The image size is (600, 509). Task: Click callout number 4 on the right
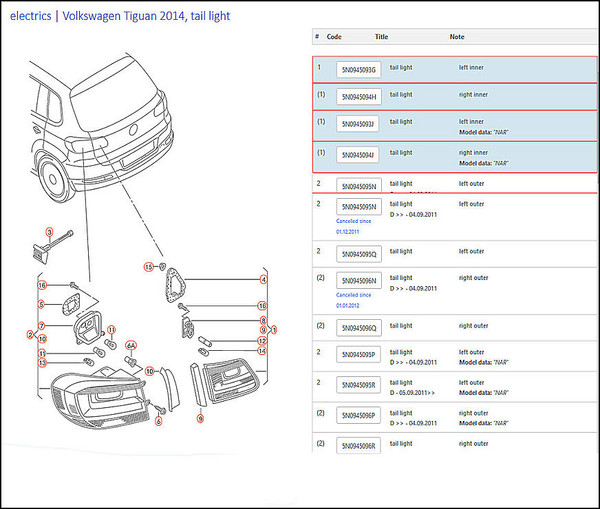(x=263, y=279)
